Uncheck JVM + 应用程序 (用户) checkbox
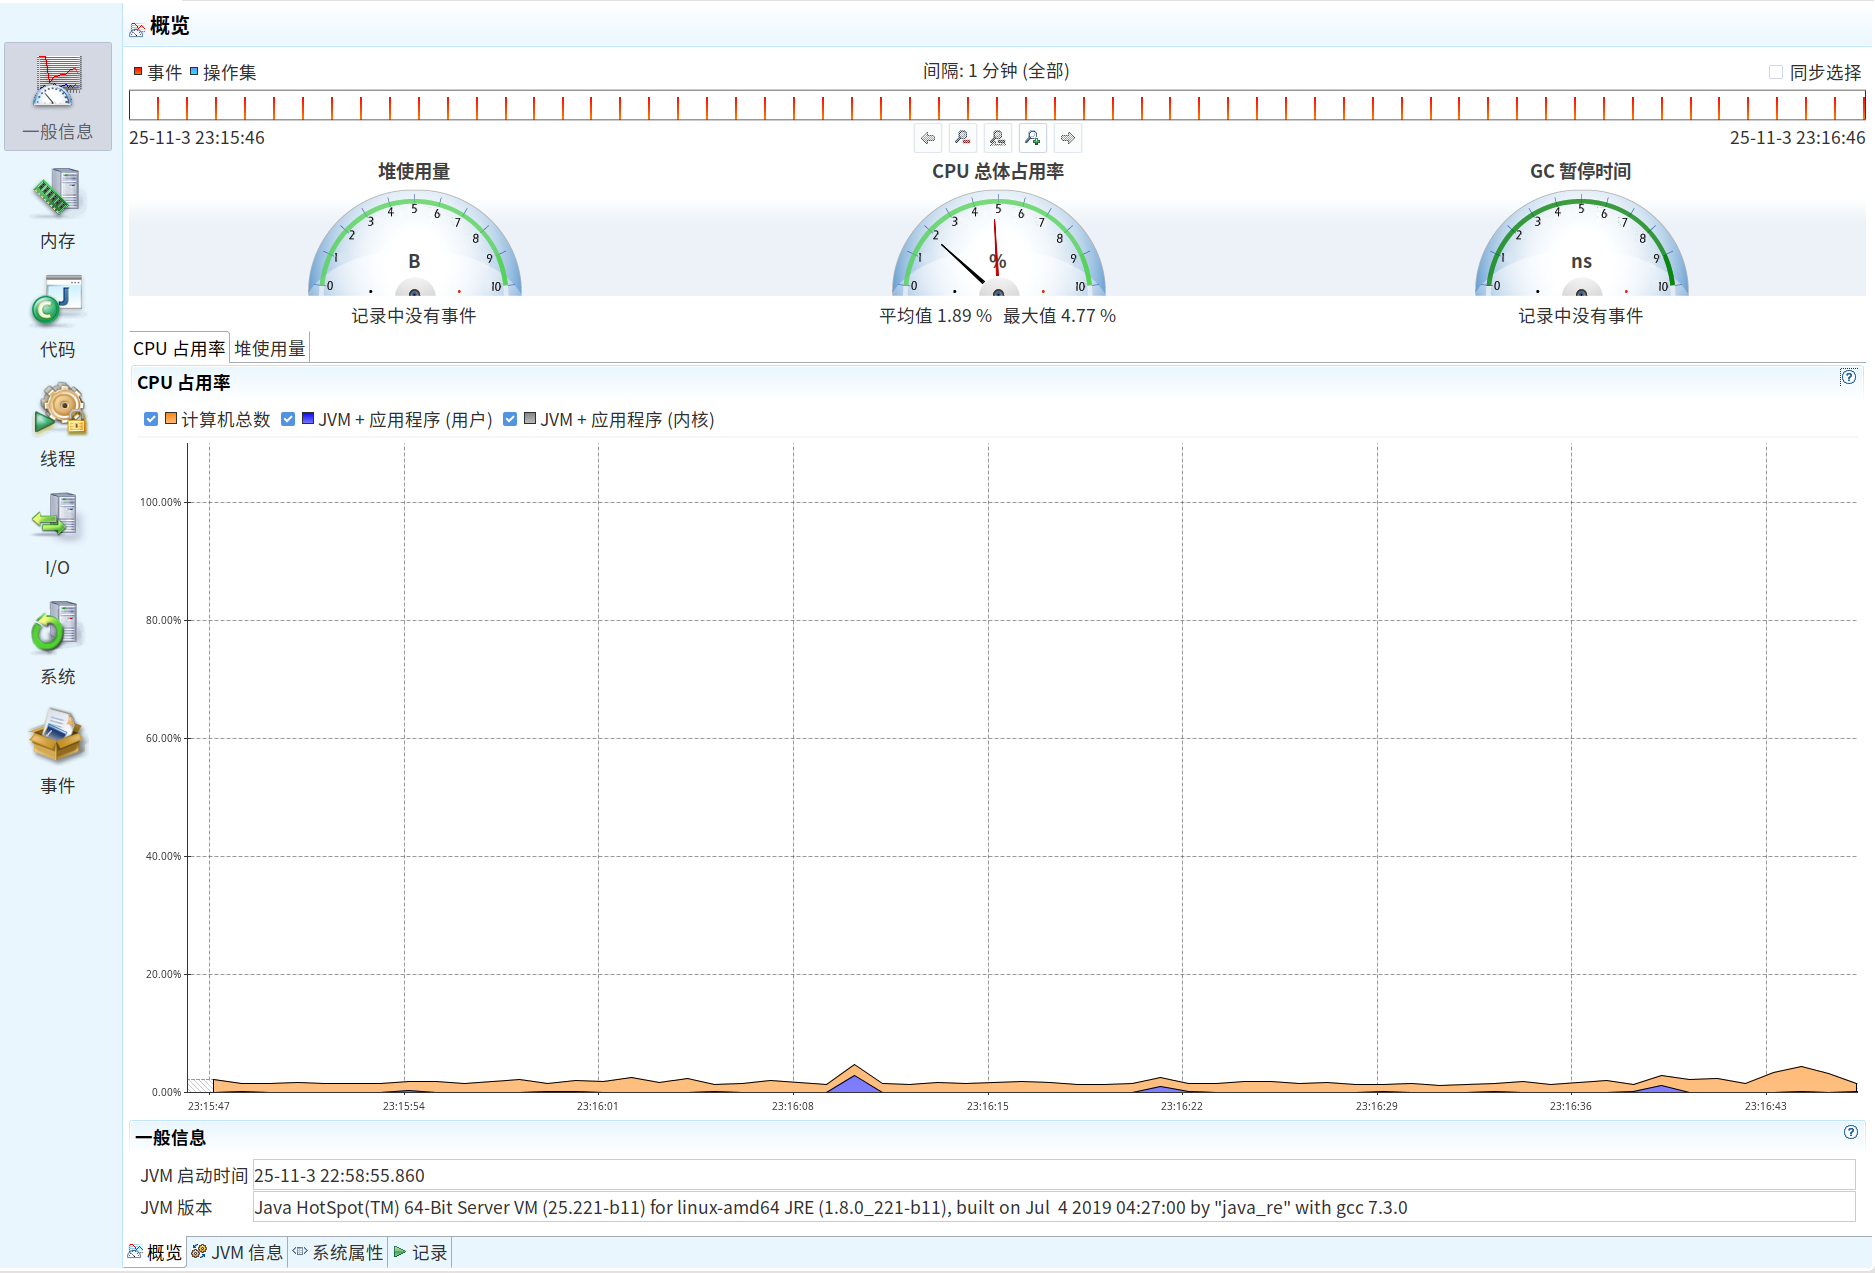 coord(288,419)
